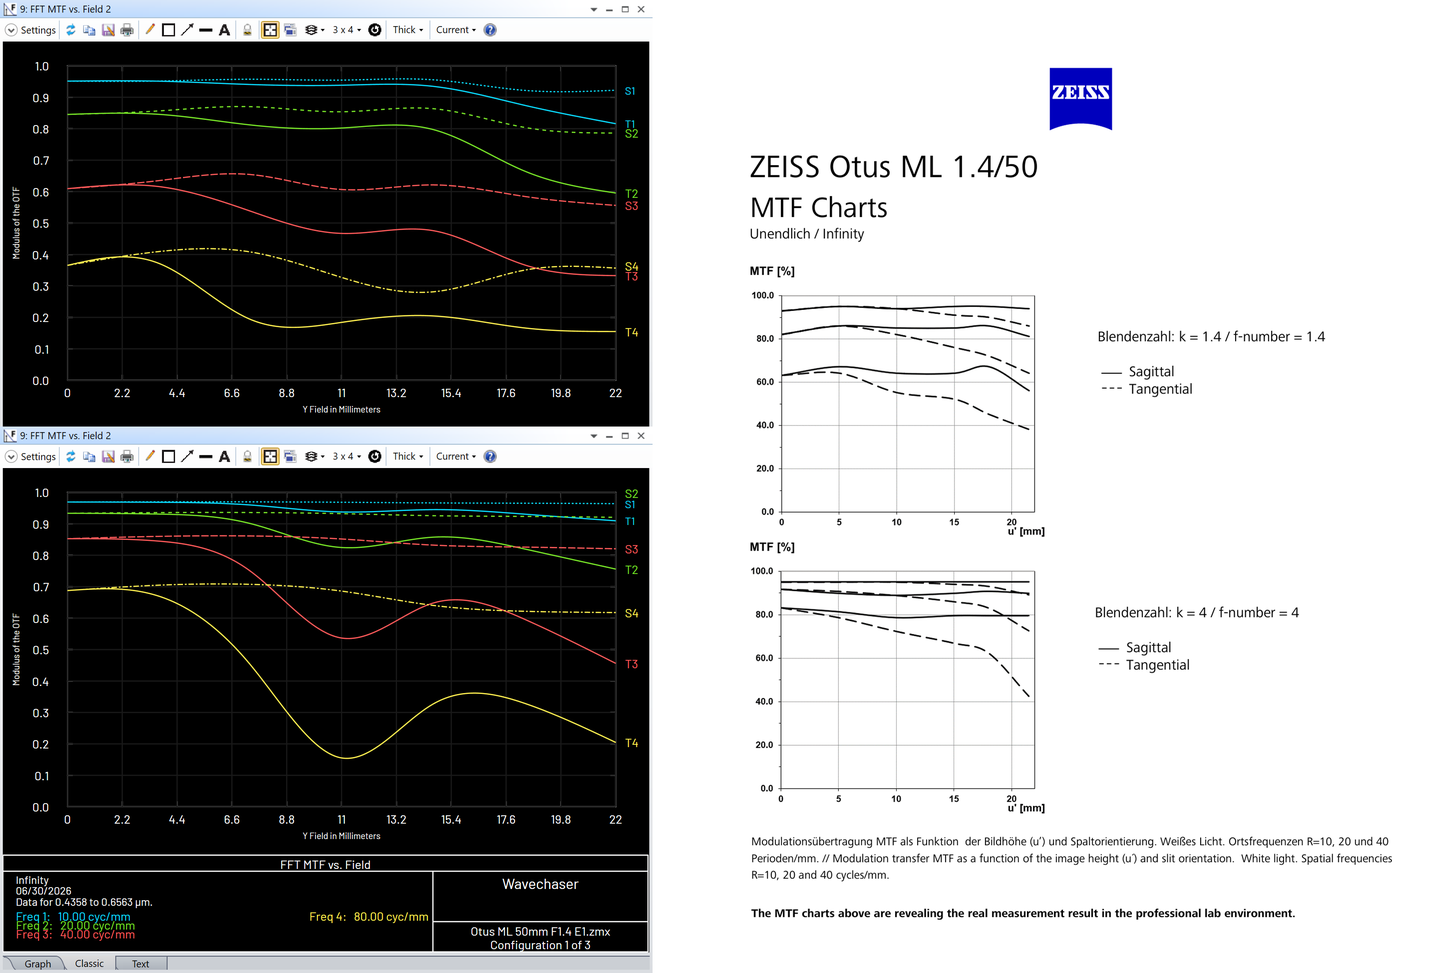Open the layers dropdown in bottom toolbar
1440x973 pixels.
(314, 457)
